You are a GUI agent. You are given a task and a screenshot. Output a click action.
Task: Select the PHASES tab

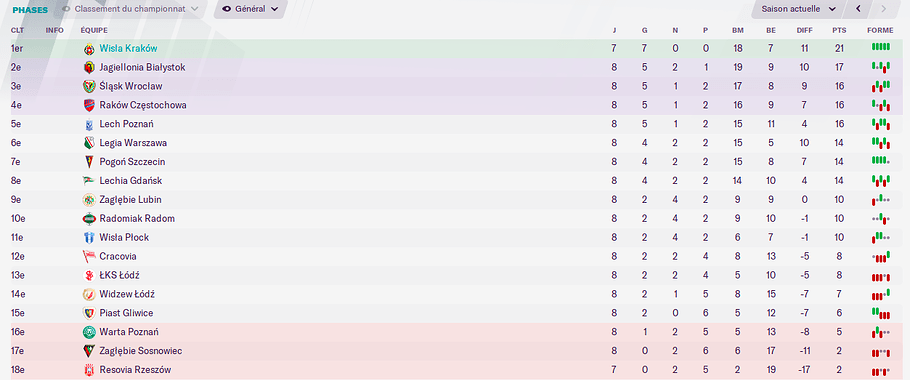30,10
